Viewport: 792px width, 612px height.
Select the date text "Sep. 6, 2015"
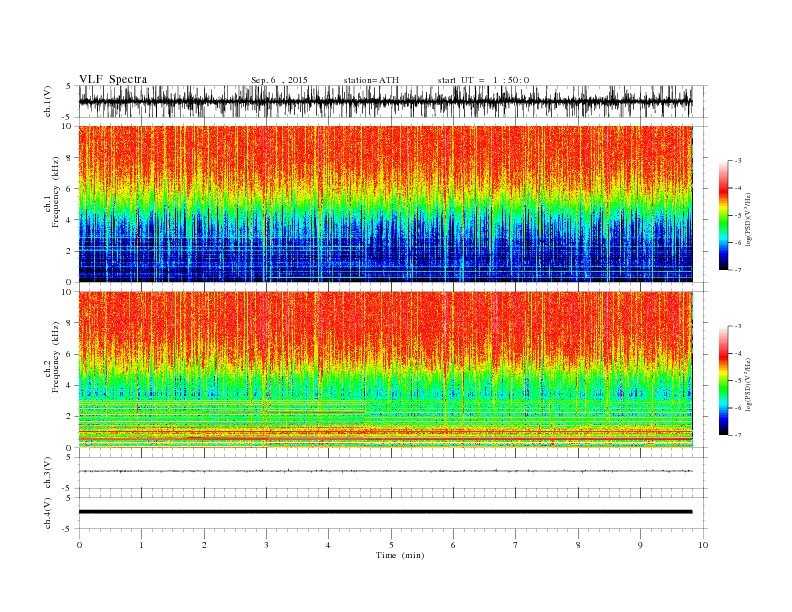tap(279, 80)
